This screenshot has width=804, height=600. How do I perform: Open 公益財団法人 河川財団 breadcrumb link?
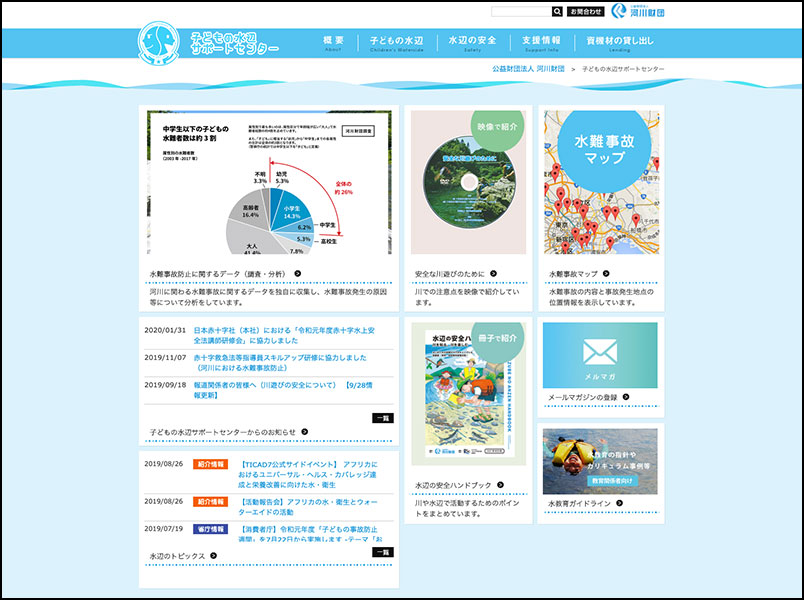(x=528, y=68)
